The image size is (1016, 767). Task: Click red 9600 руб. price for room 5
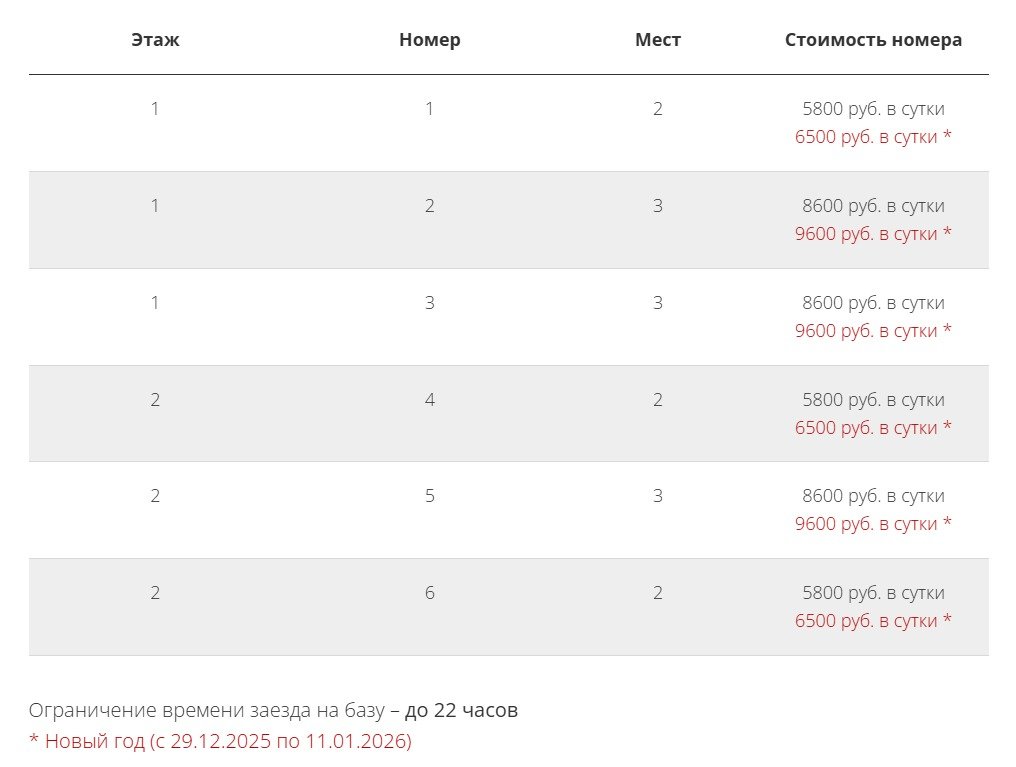(x=873, y=524)
